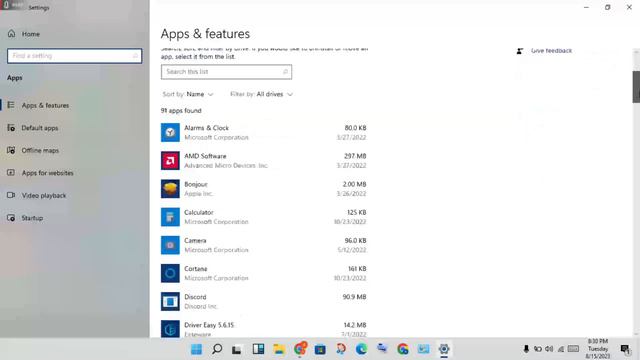The width and height of the screenshot is (640, 360).
Task: Click the magnifier icon in Search this list
Action: 285,72
